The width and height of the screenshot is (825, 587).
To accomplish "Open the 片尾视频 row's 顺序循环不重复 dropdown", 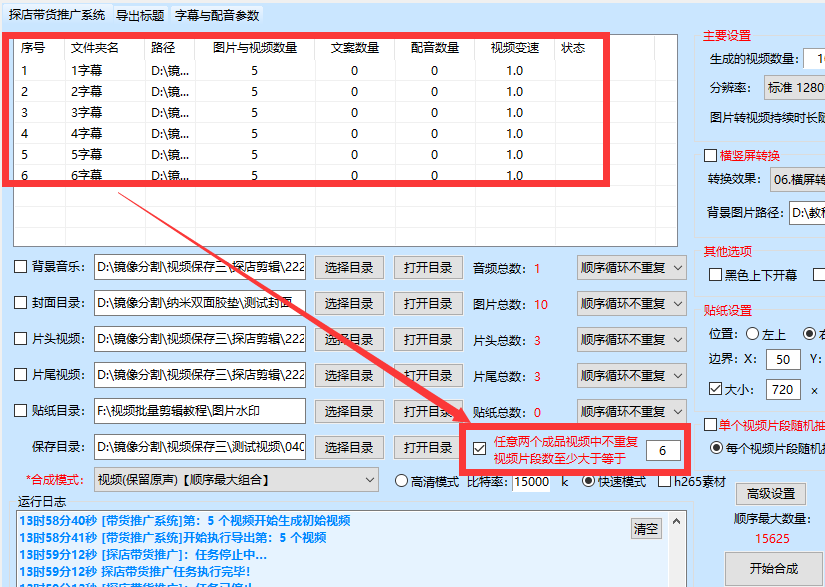I will (631, 376).
